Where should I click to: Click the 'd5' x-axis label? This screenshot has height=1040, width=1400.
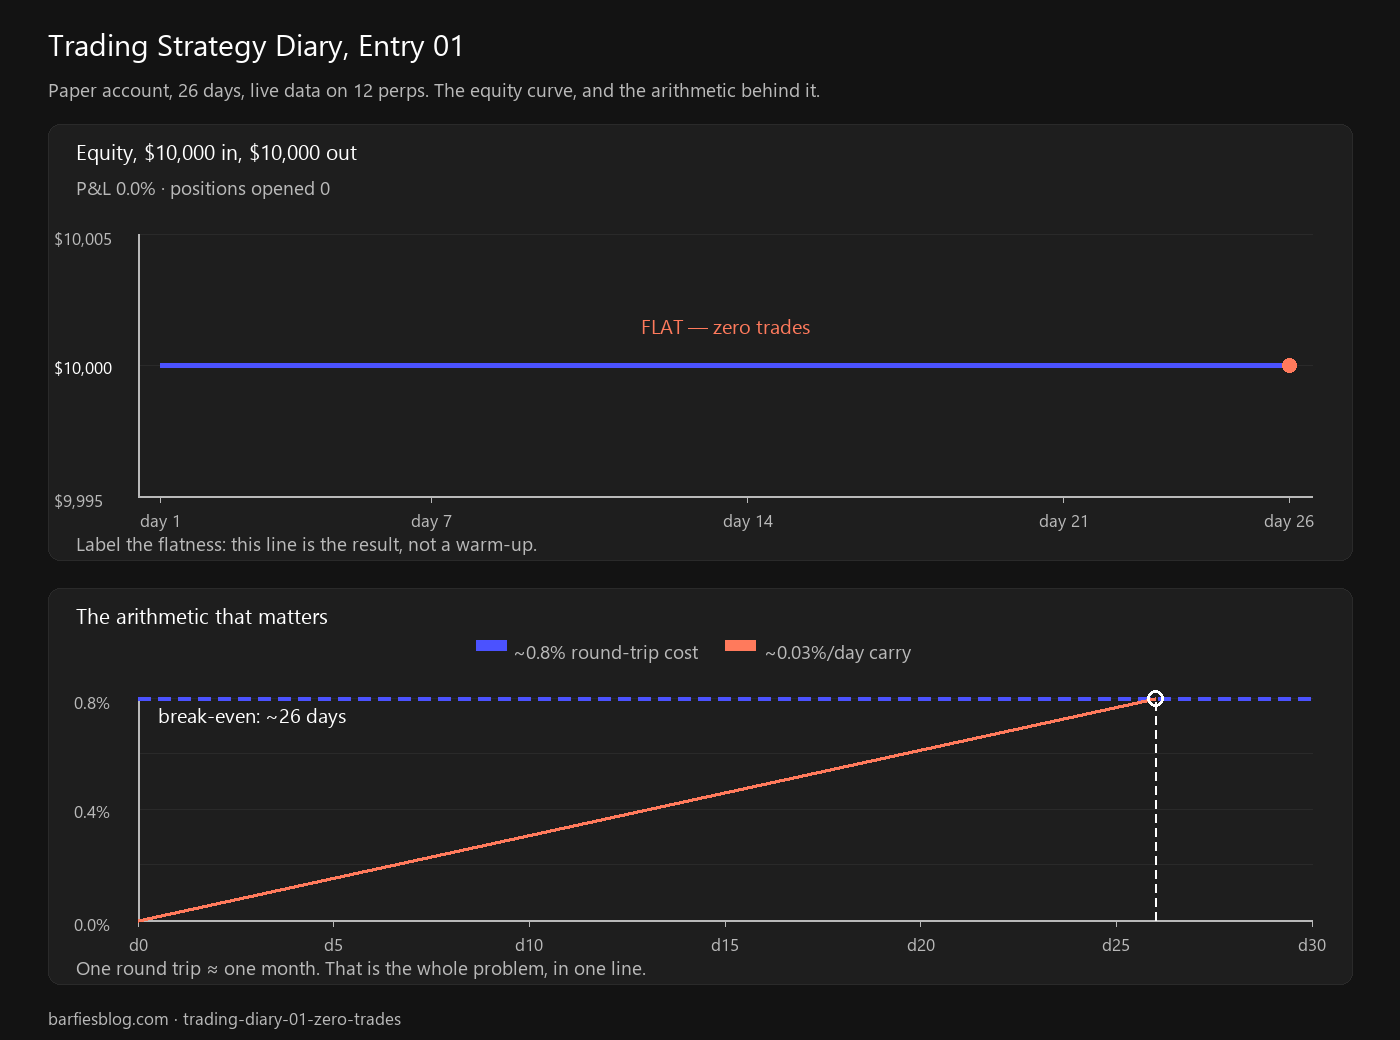(333, 945)
